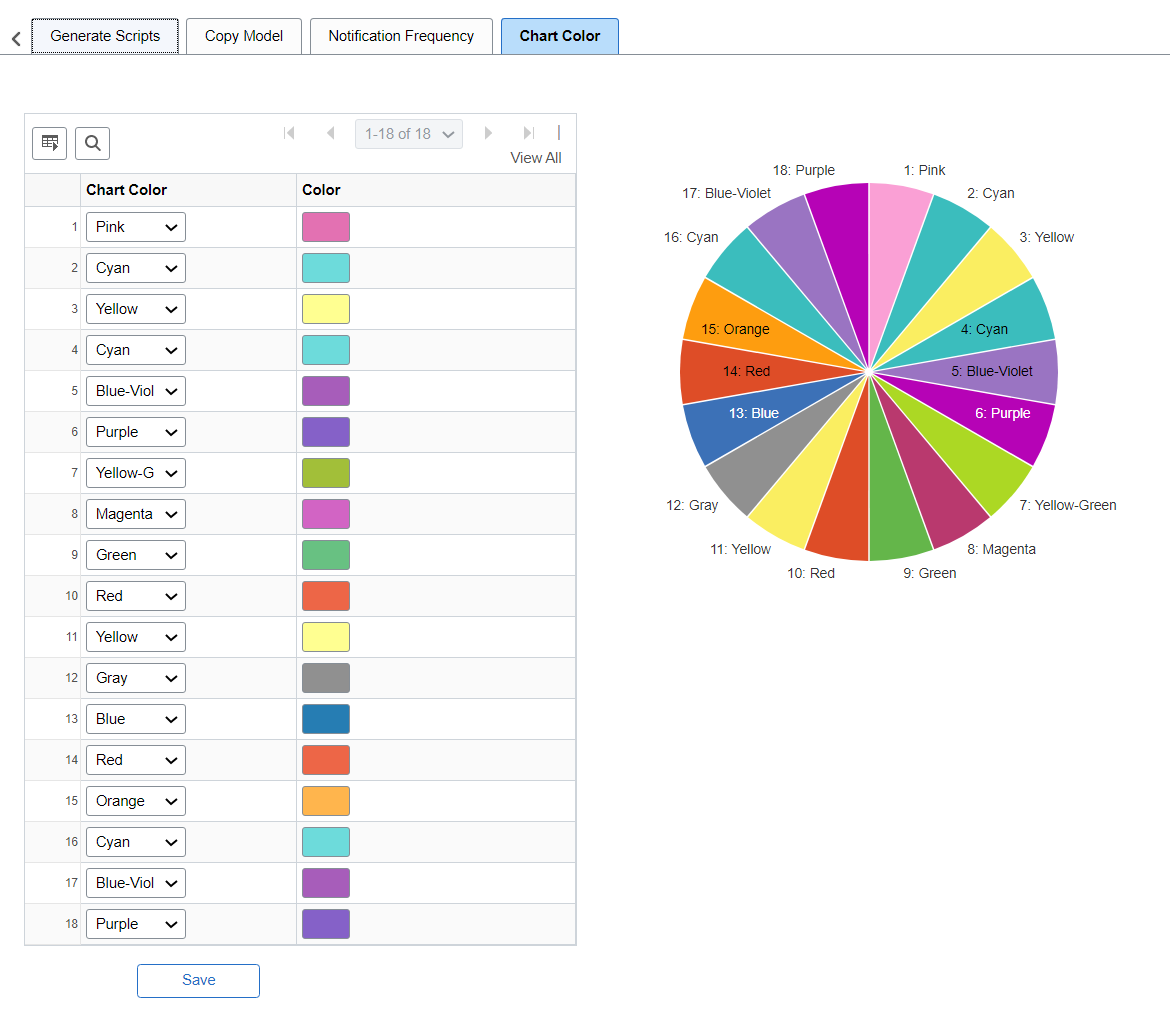Open the Yellow-G dropdown in row 7
The width and height of the screenshot is (1170, 1014).
click(136, 473)
